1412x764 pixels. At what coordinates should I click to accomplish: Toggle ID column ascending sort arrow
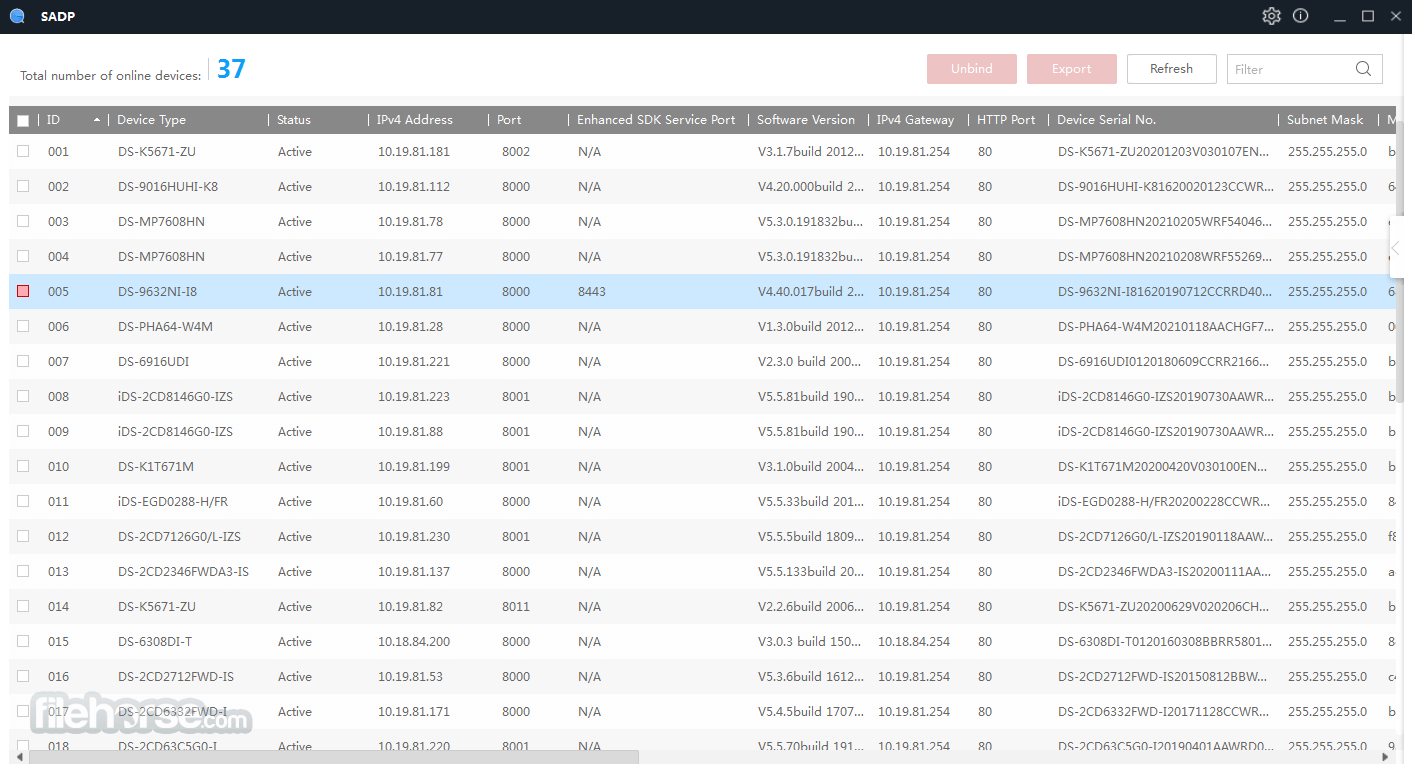[x=96, y=120]
